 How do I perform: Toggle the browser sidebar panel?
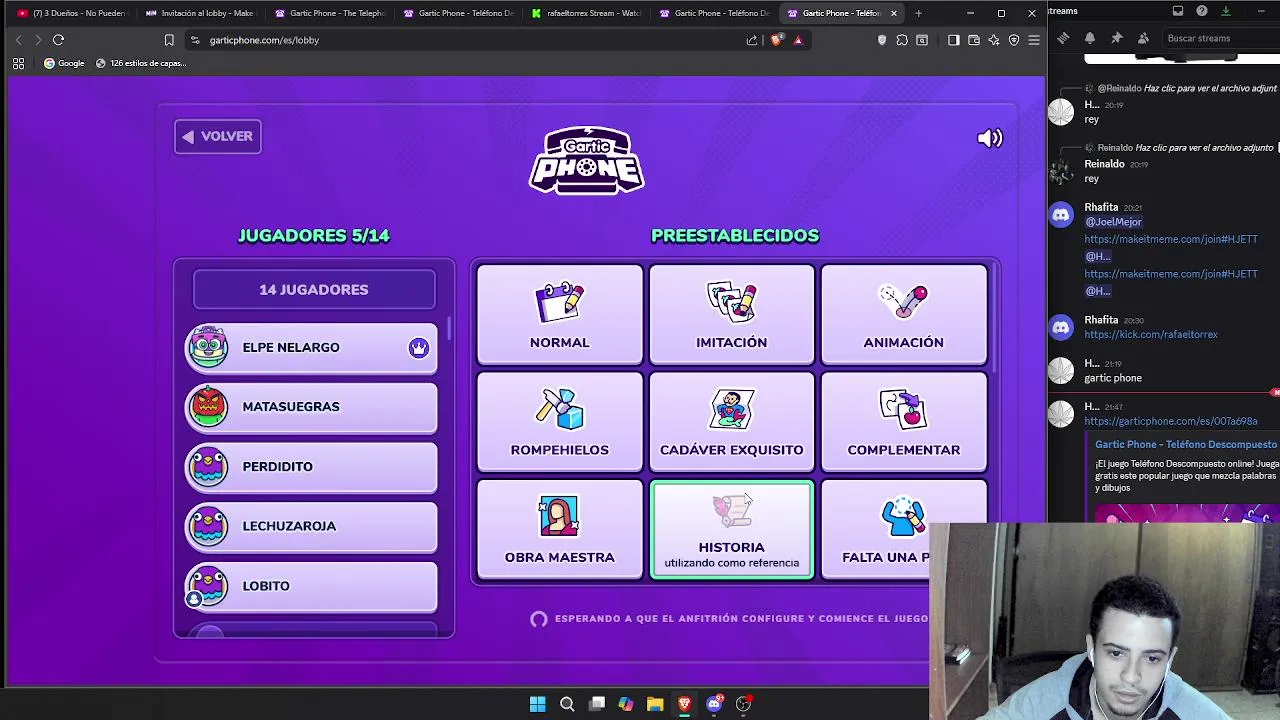click(x=953, y=40)
